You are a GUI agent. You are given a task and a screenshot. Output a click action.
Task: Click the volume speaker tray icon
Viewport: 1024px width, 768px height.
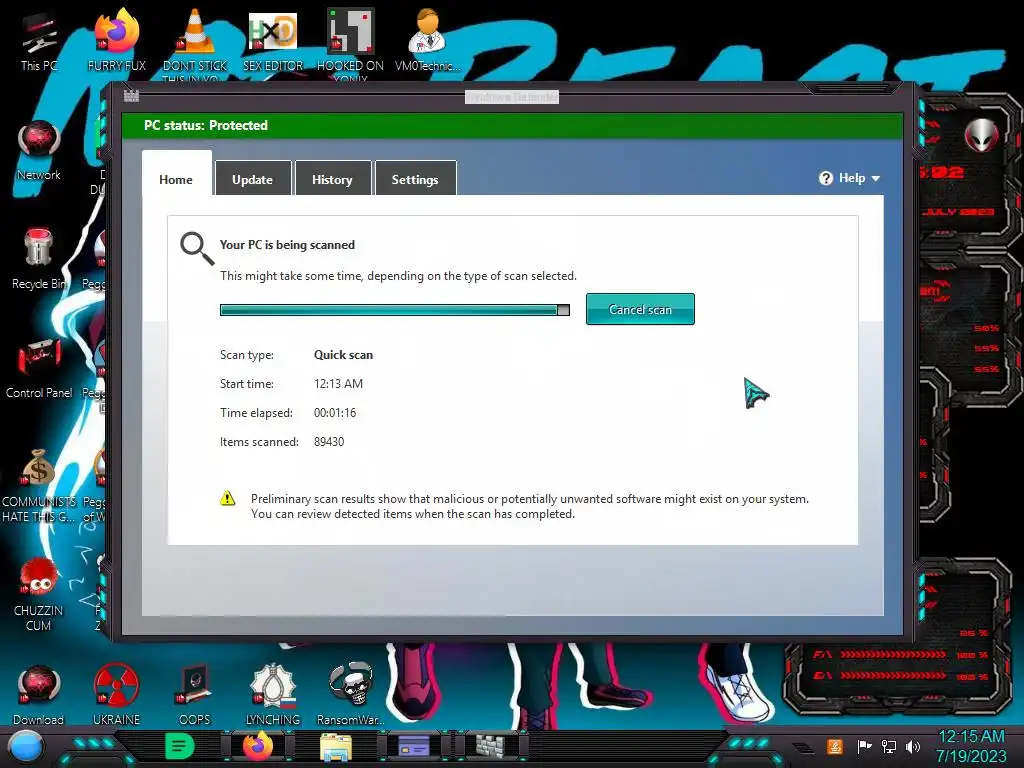coord(912,746)
